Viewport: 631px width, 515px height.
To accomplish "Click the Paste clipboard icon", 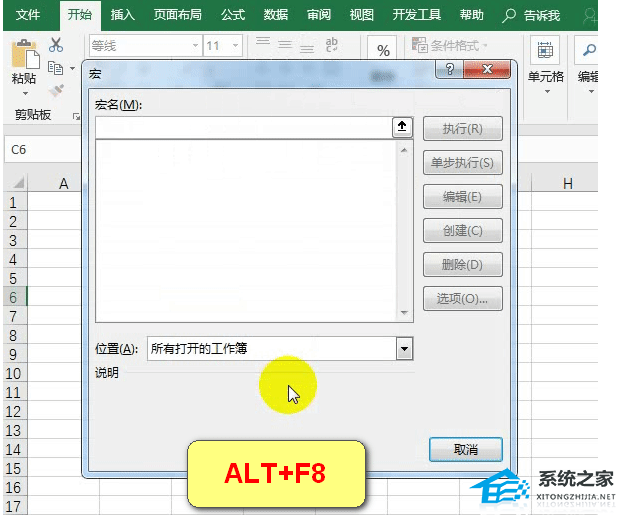I will click(25, 54).
